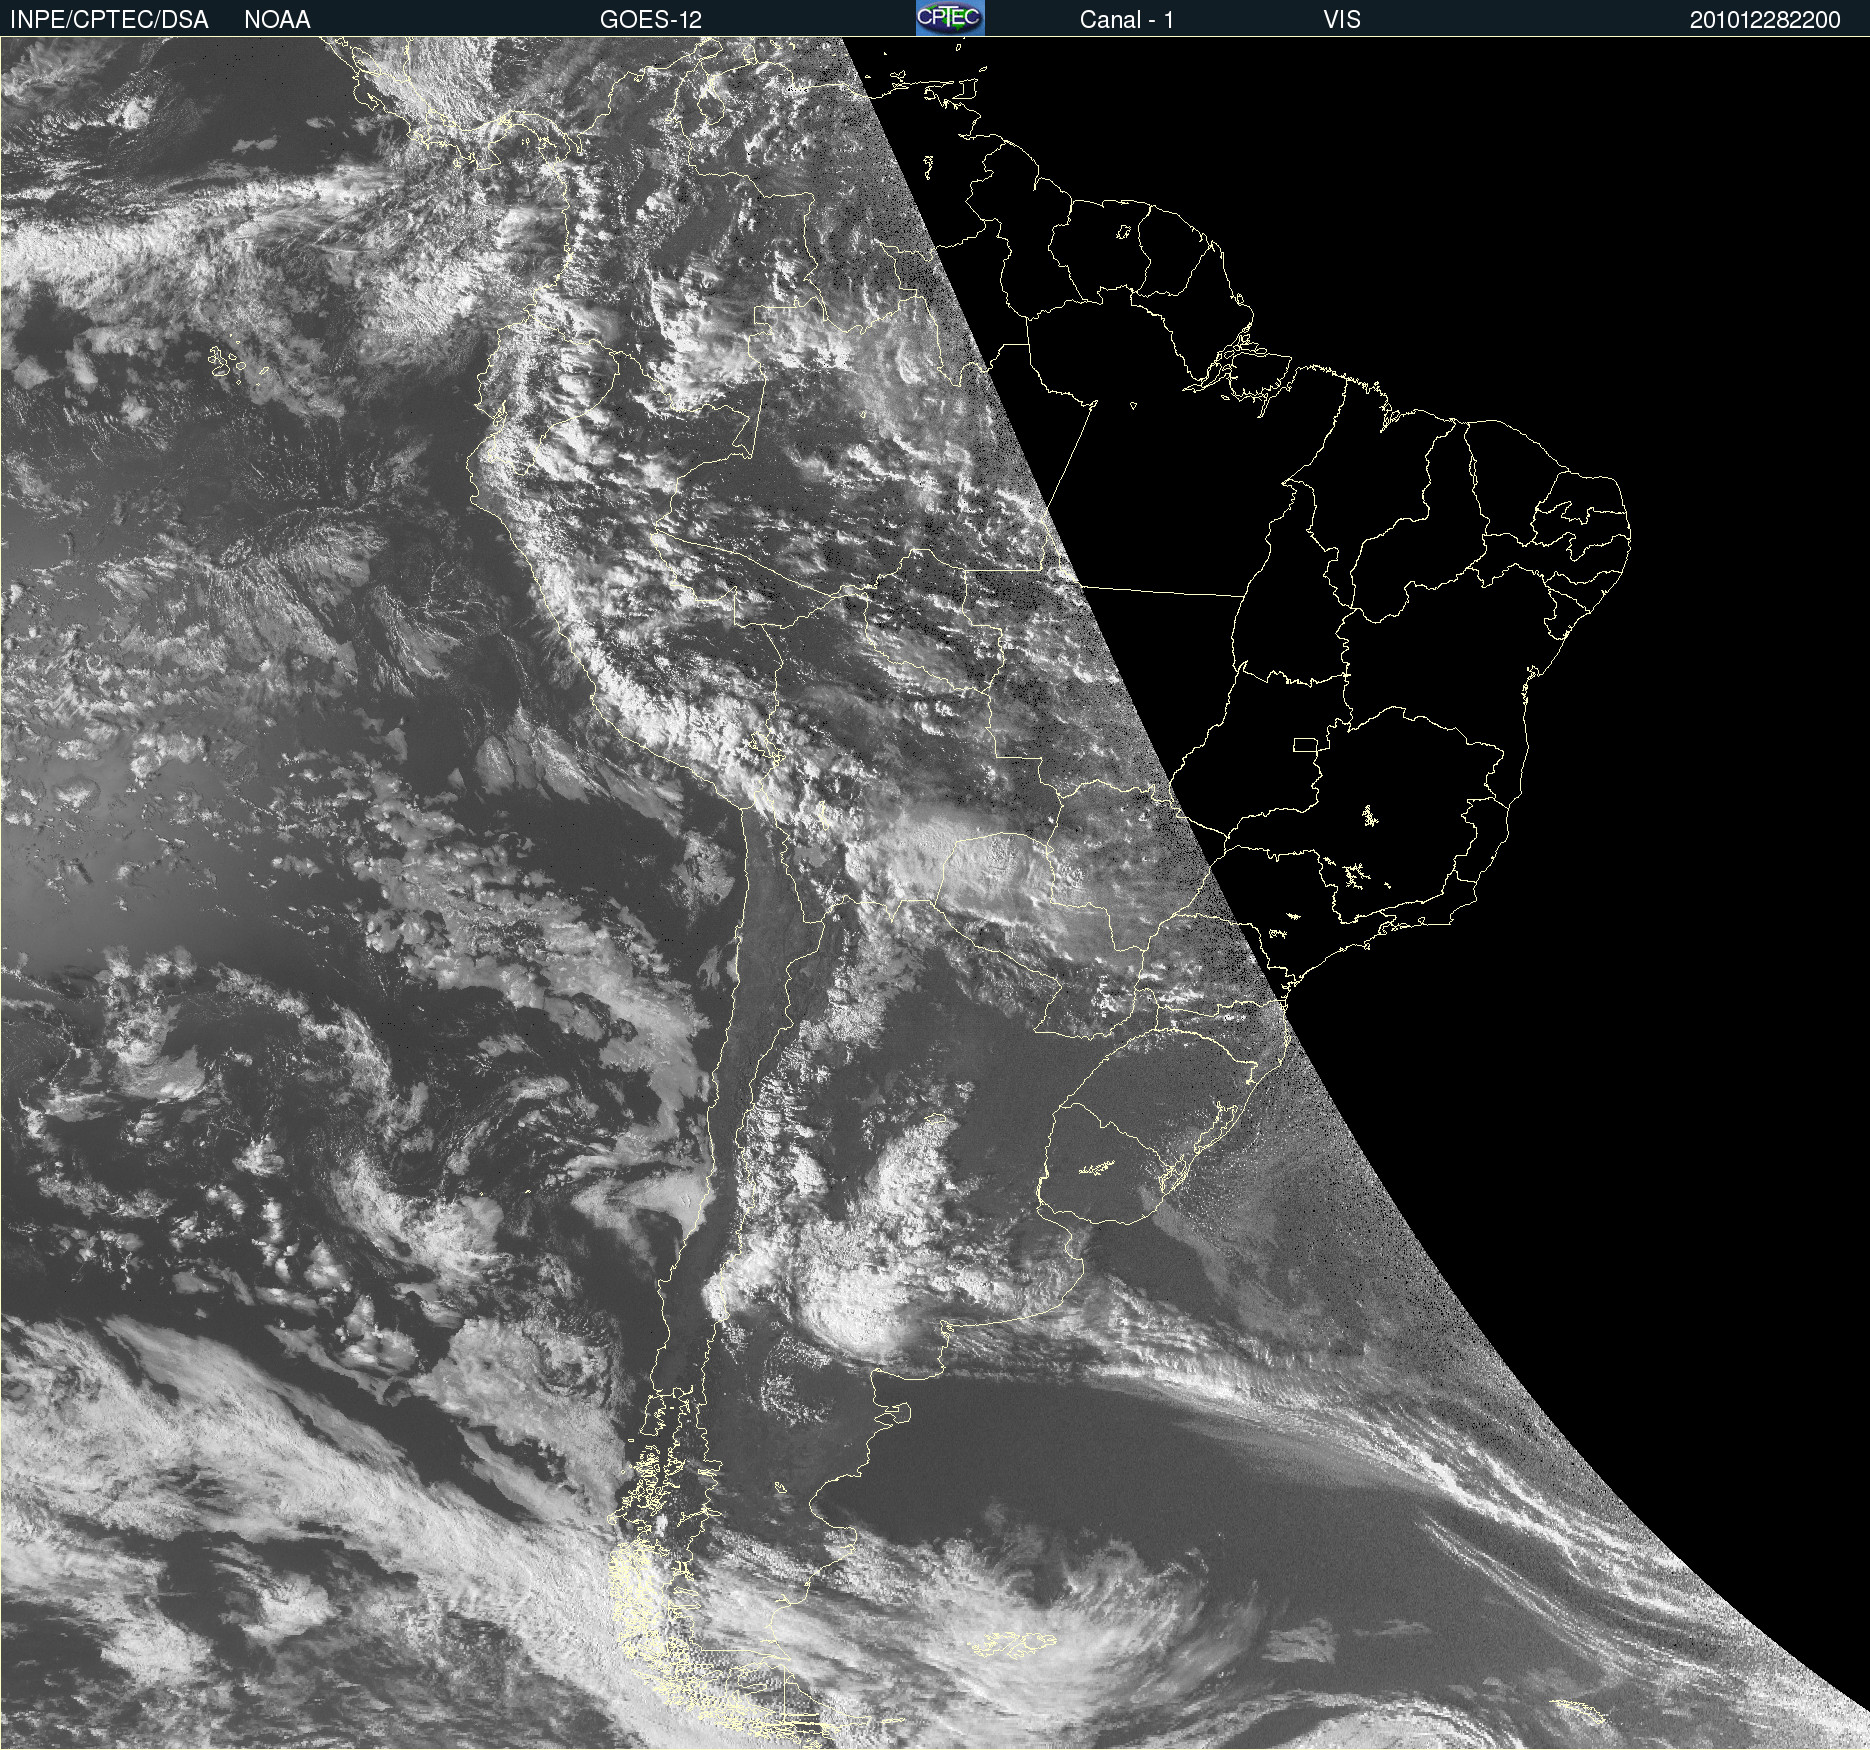Viewport: 1870px width, 1750px height.
Task: Click the INPE/CPTEC/DSA header text
Action: 109,20
